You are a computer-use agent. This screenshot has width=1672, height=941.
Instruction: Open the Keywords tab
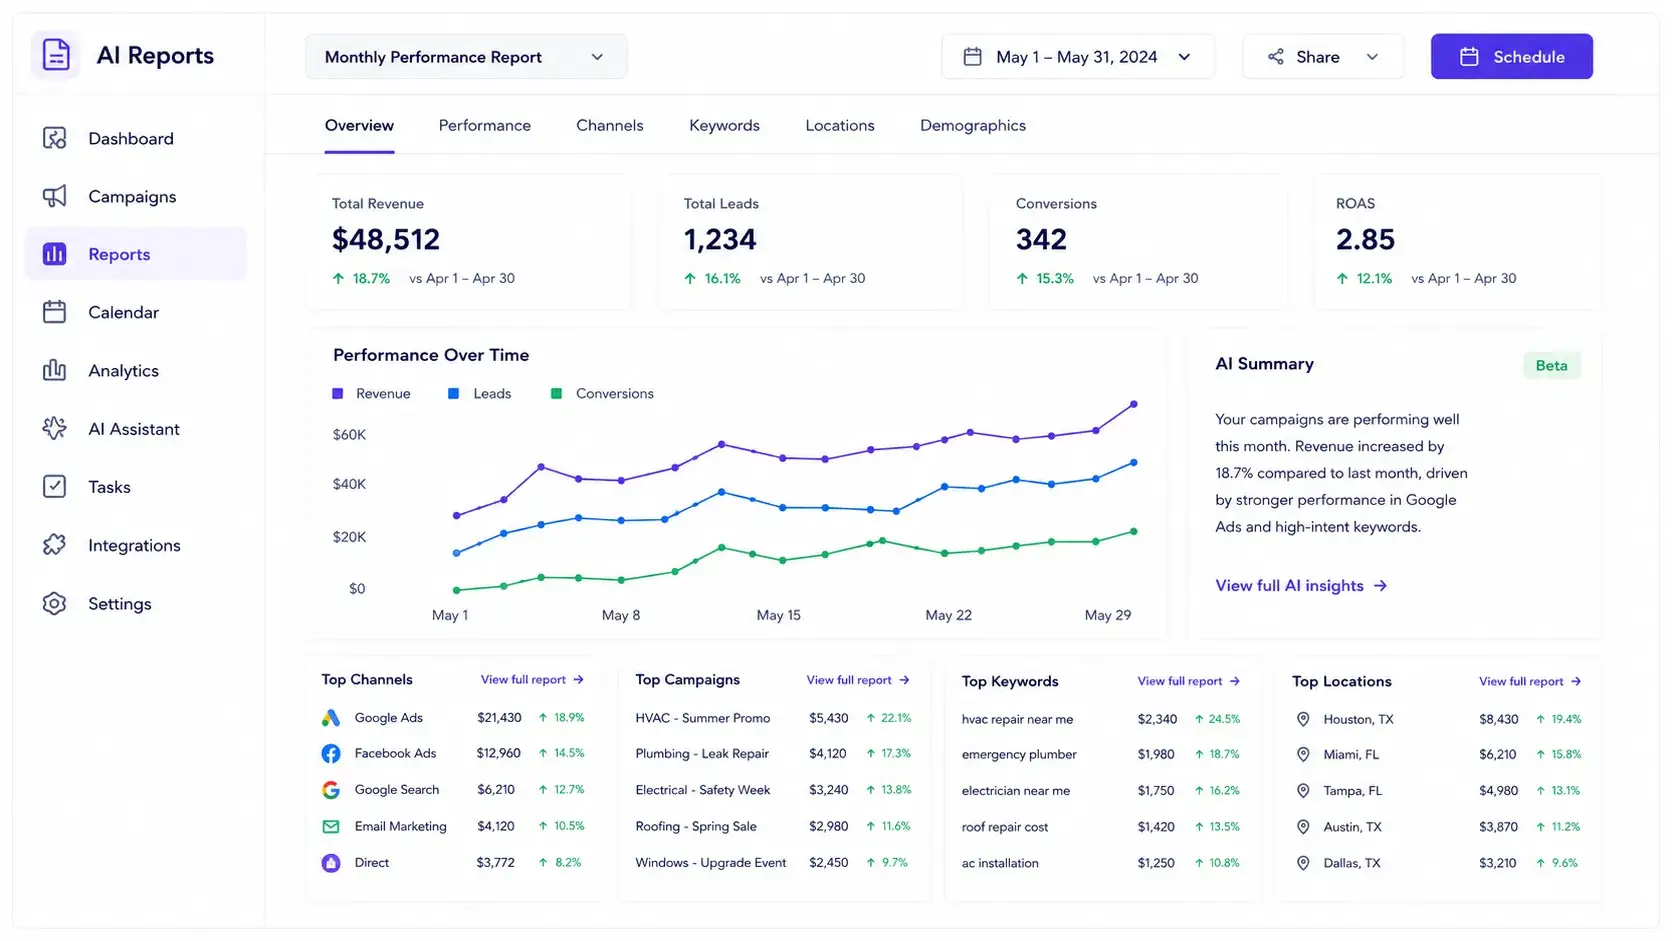(x=724, y=125)
